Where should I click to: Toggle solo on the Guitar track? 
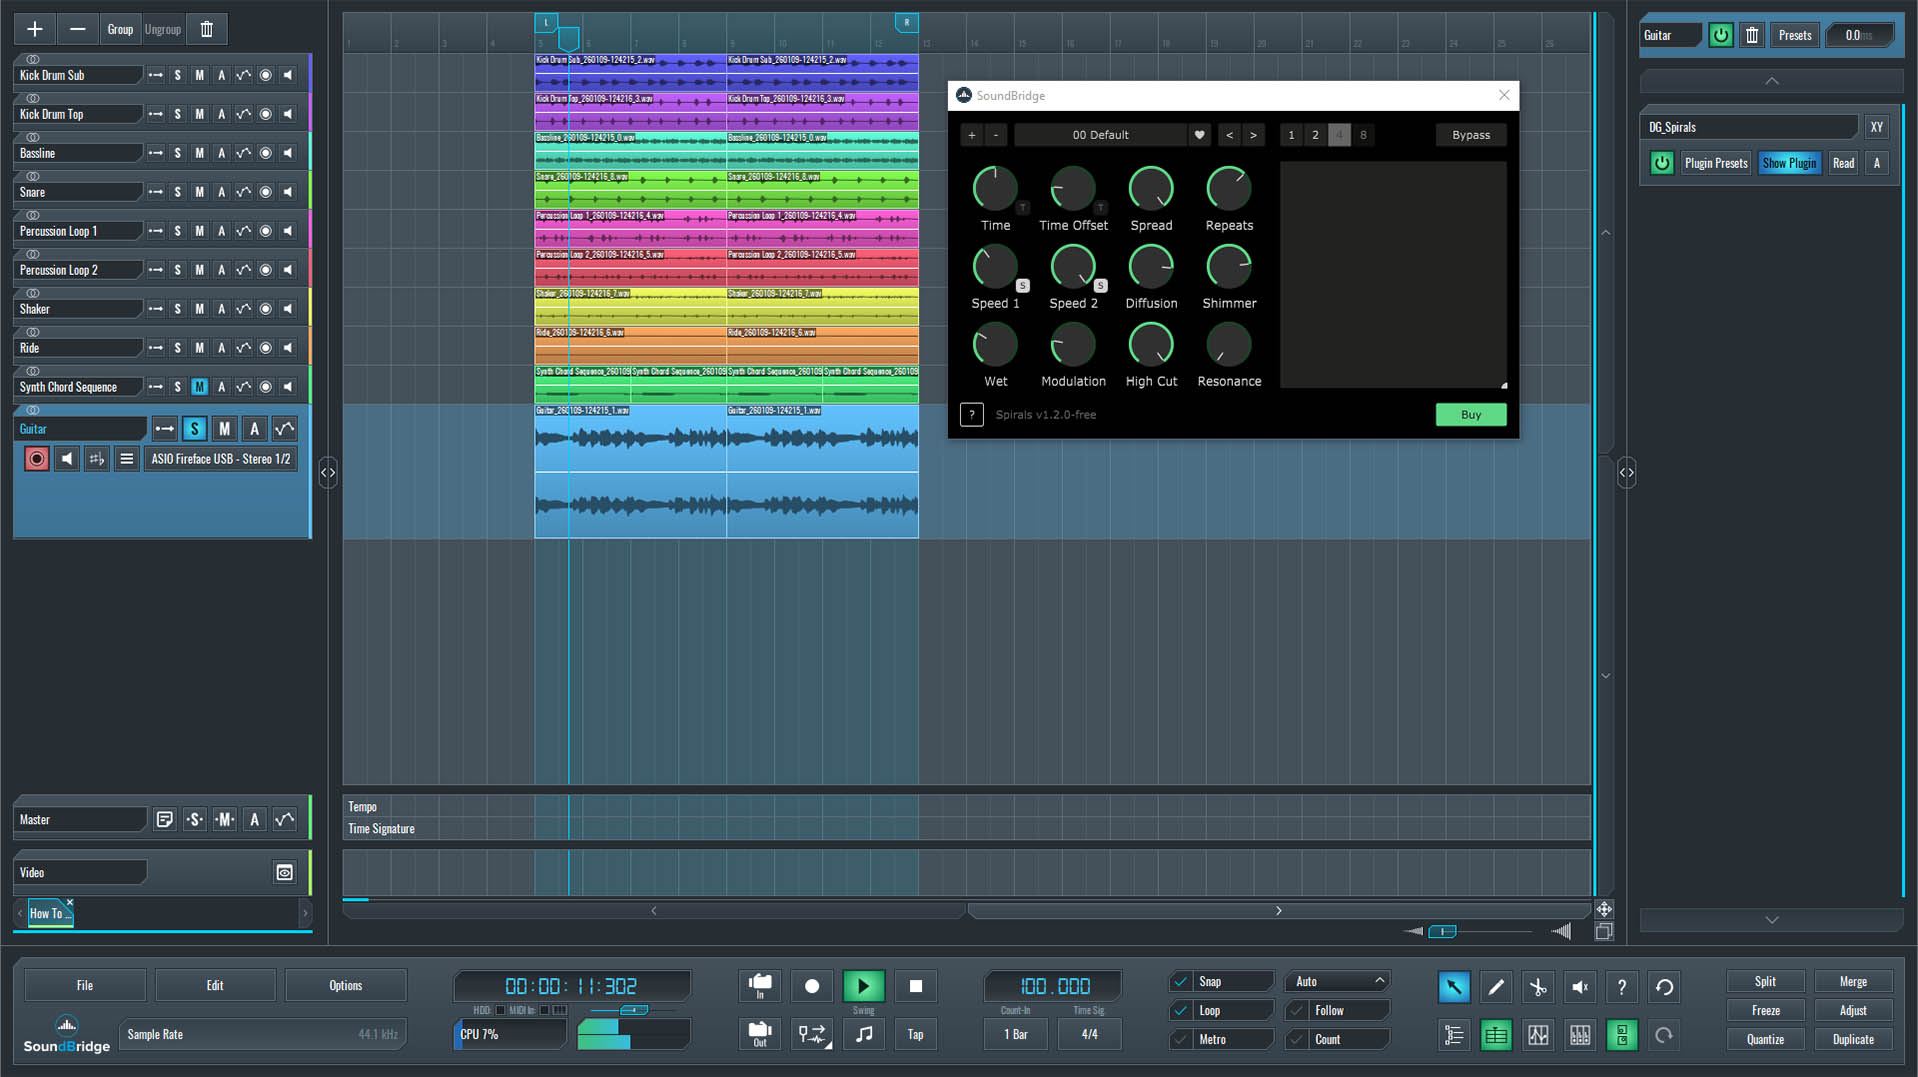pos(195,429)
